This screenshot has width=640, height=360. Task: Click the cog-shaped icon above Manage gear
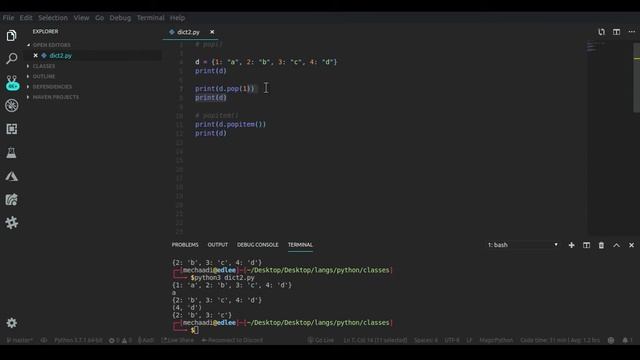click(11, 222)
